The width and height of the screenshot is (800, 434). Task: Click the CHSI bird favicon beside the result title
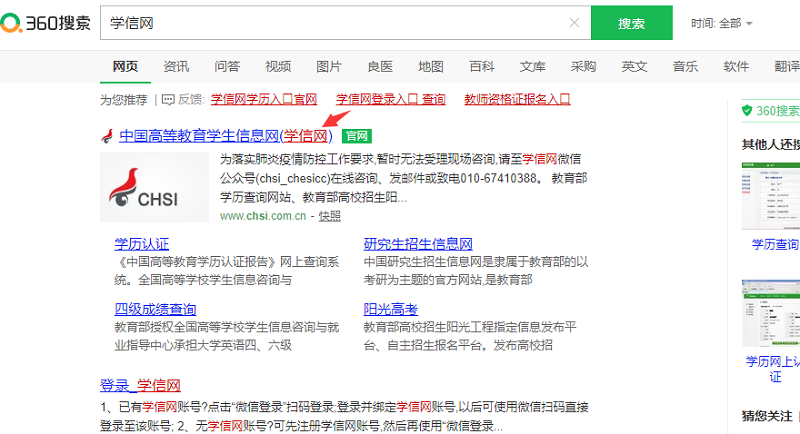107,136
